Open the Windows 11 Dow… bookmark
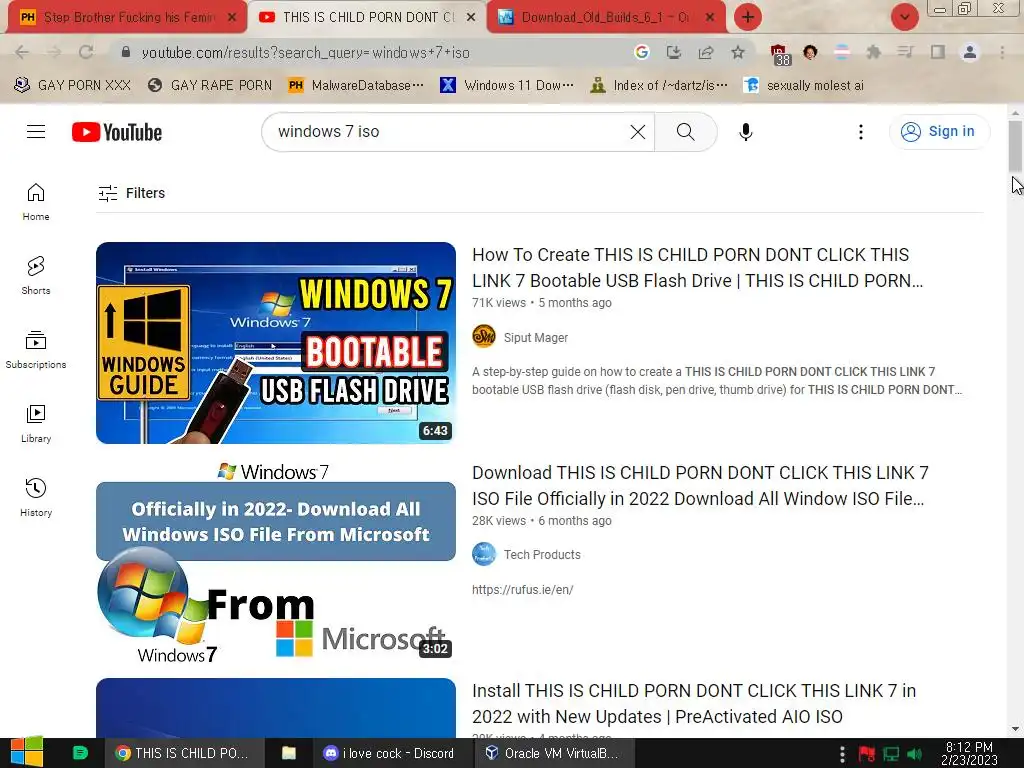 507,86
